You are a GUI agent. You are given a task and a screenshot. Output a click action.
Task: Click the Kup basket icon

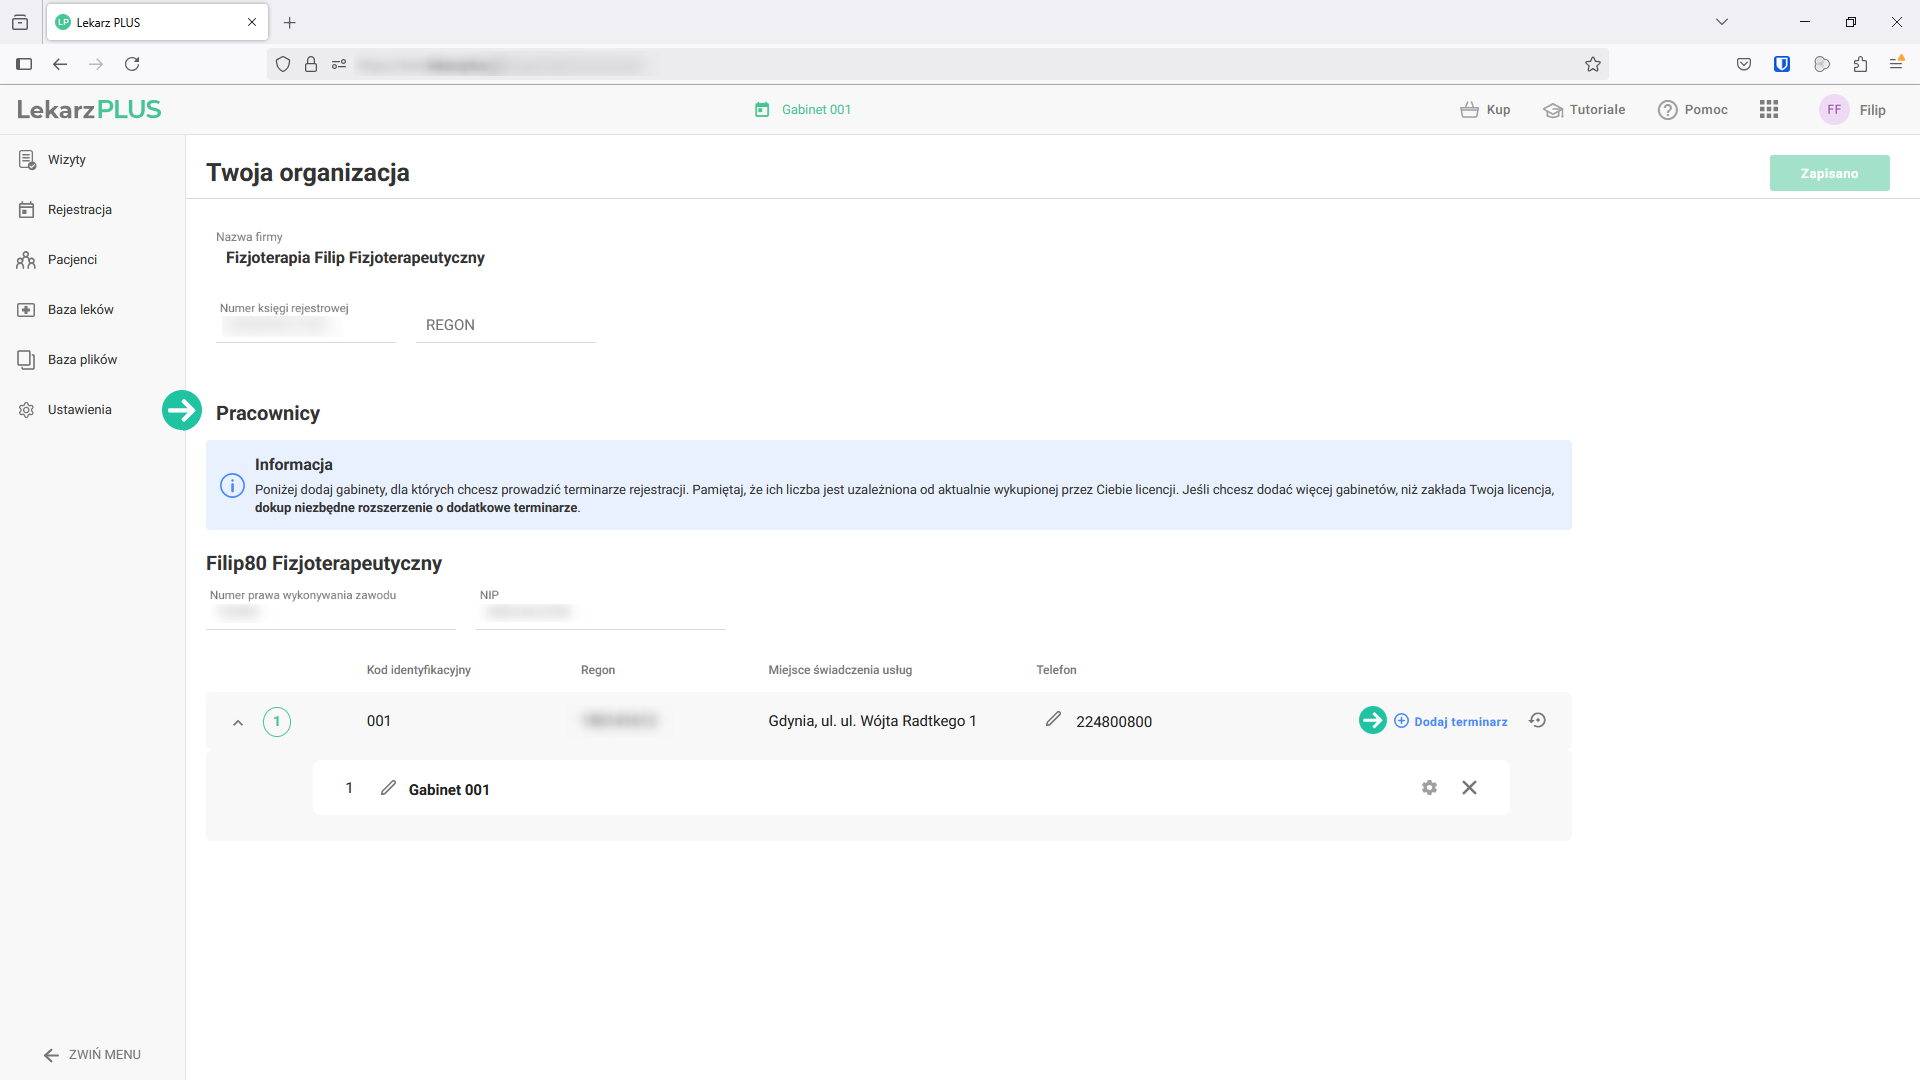pos(1469,110)
